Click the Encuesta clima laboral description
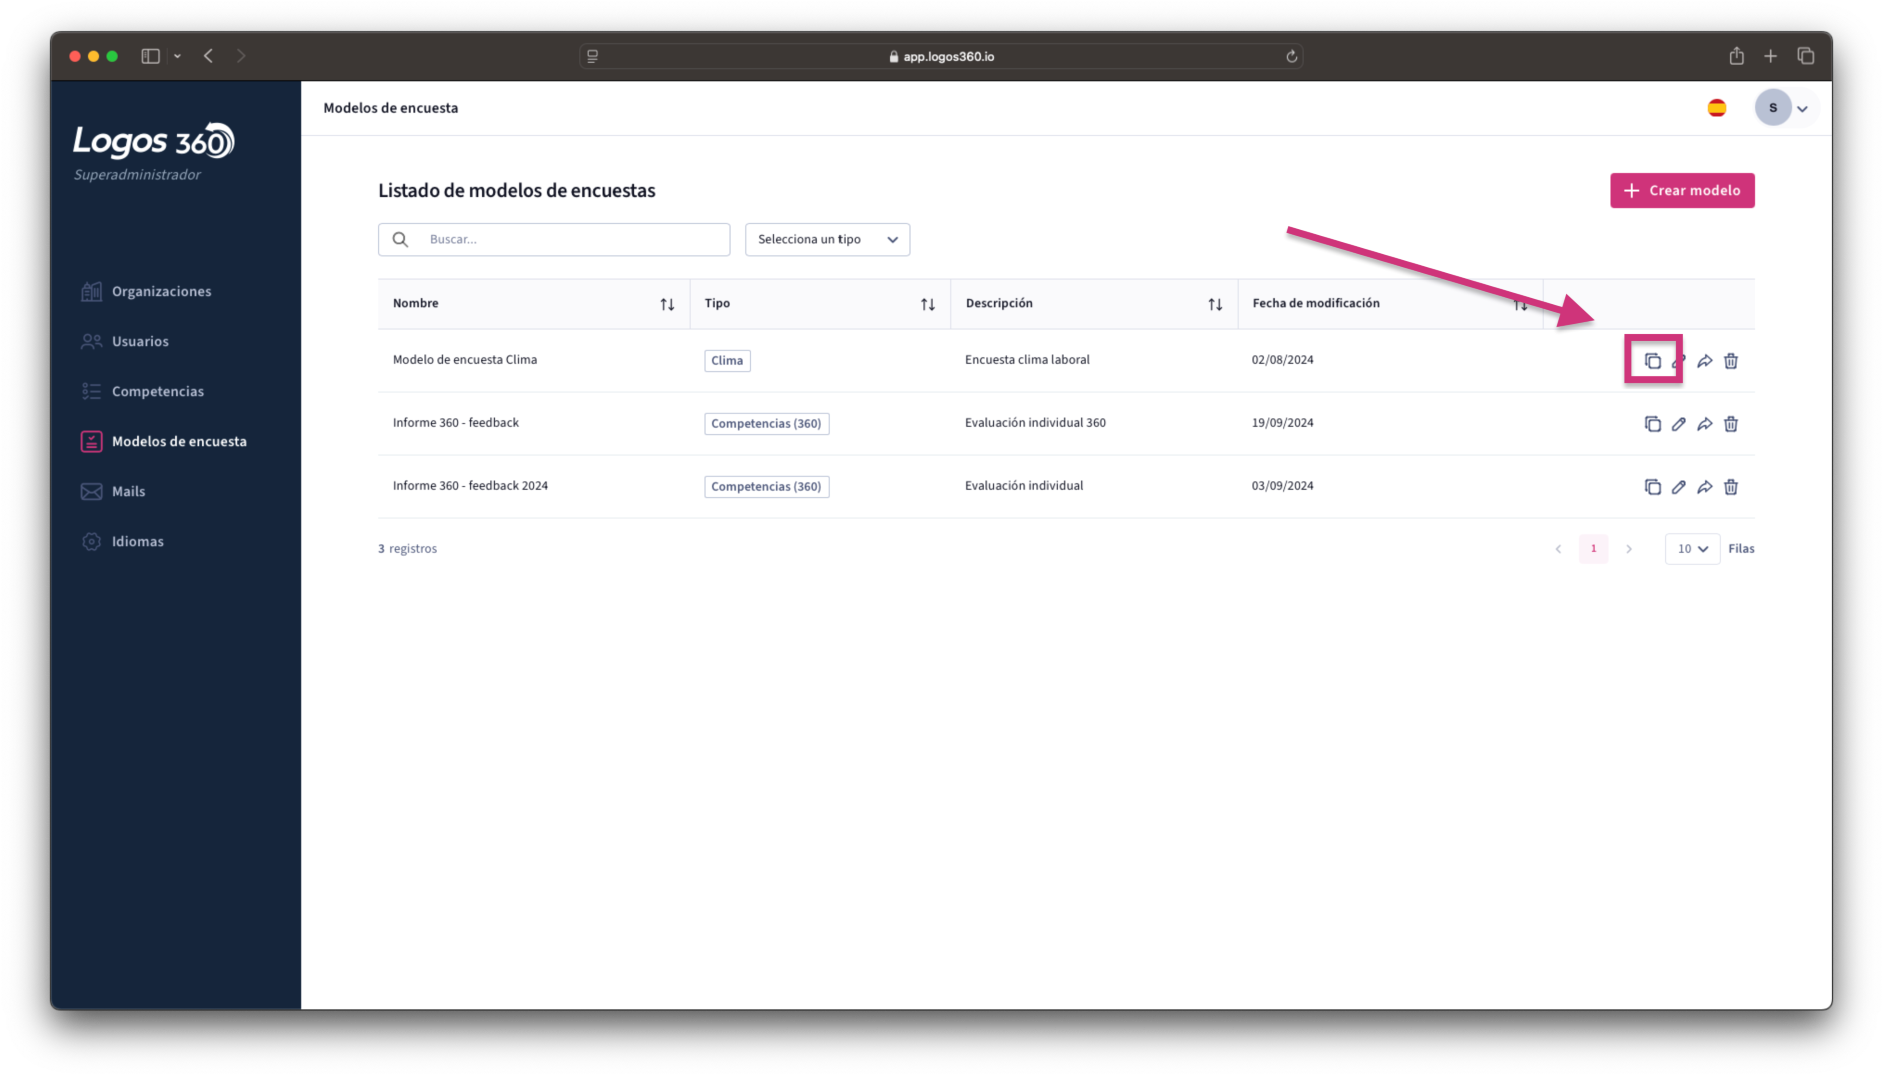The image size is (1882, 1074). [x=1027, y=359]
